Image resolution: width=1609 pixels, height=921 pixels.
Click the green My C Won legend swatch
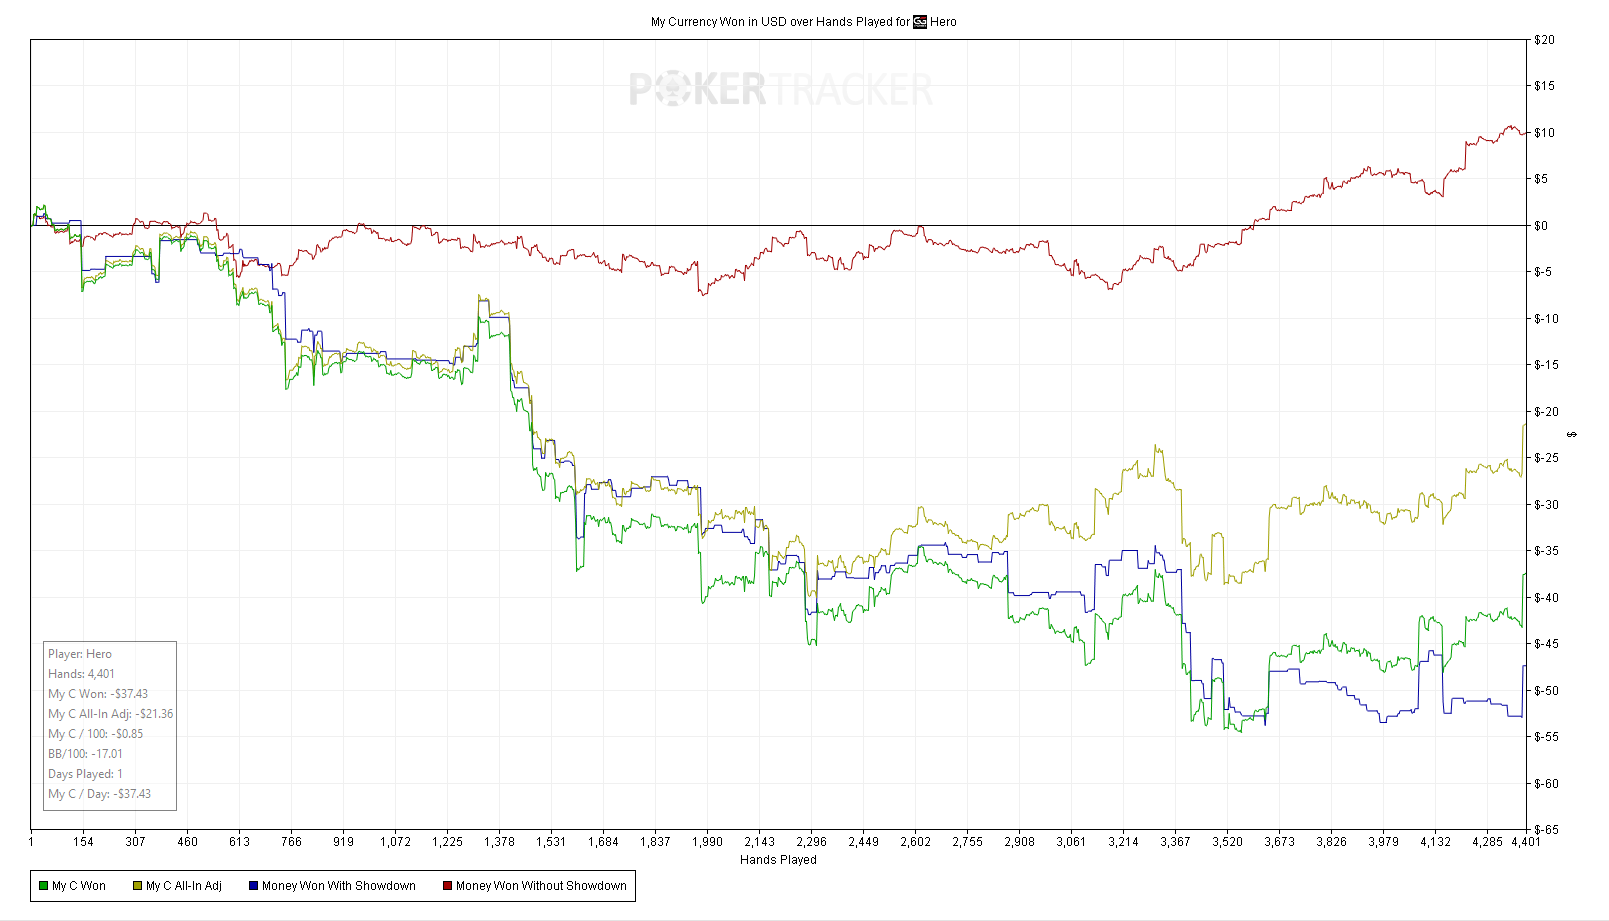[43, 886]
